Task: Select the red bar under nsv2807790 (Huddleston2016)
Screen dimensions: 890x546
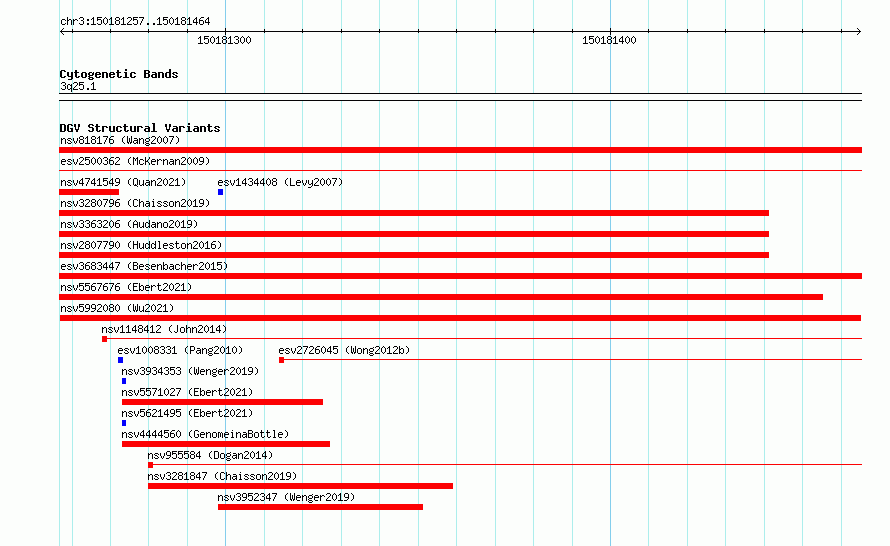Action: pos(414,255)
